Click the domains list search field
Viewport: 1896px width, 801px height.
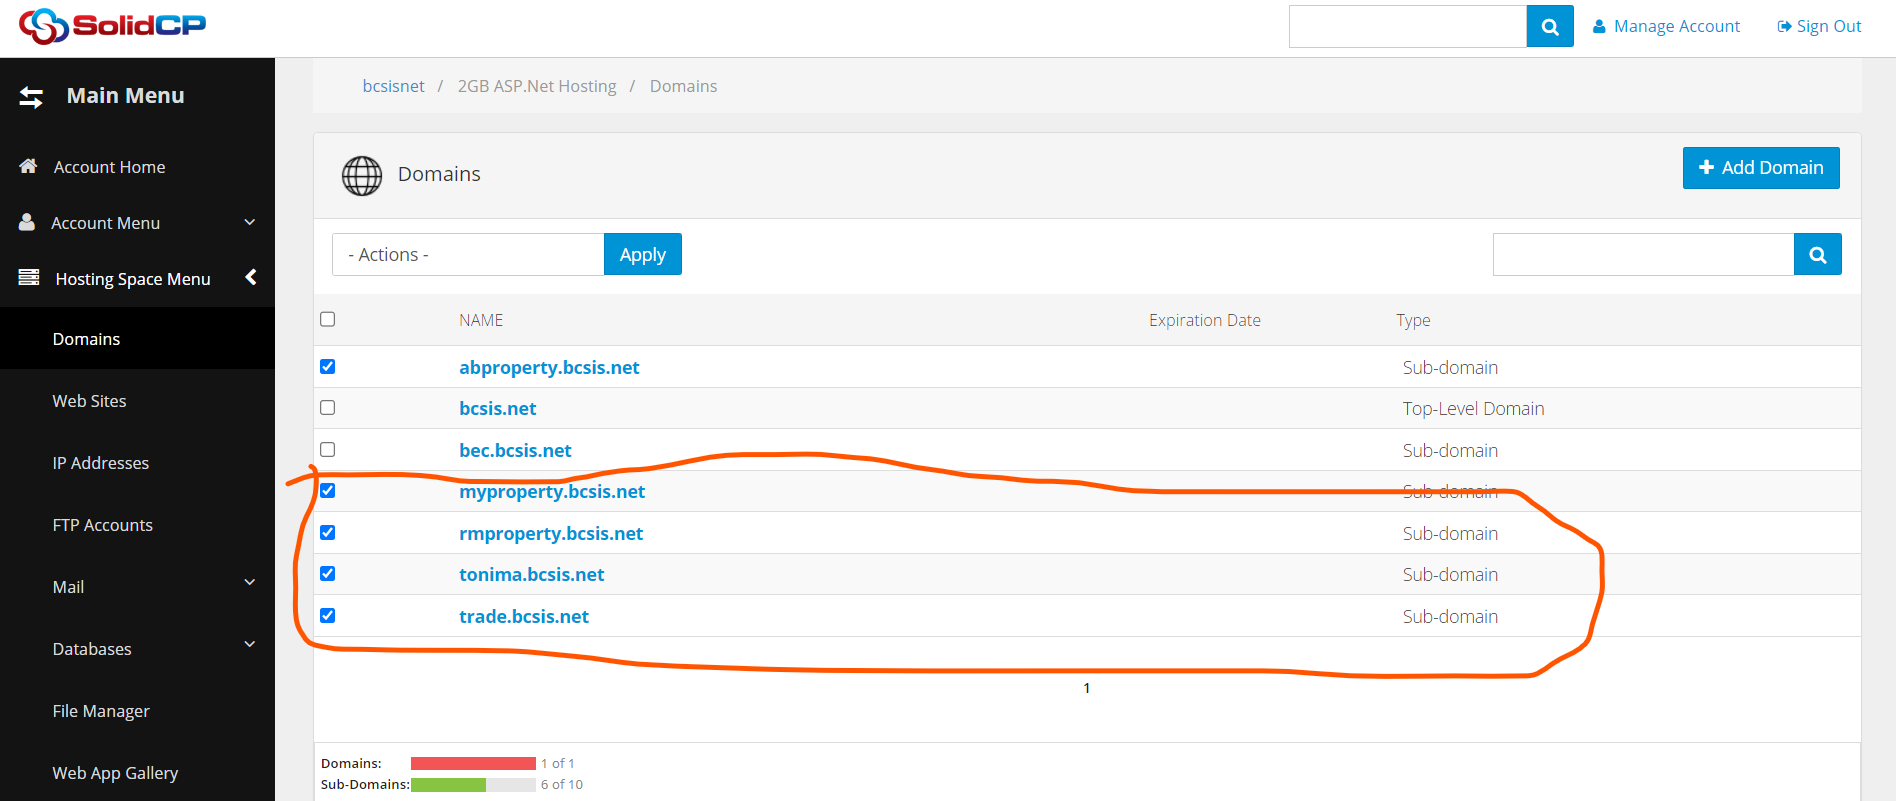coord(1642,255)
